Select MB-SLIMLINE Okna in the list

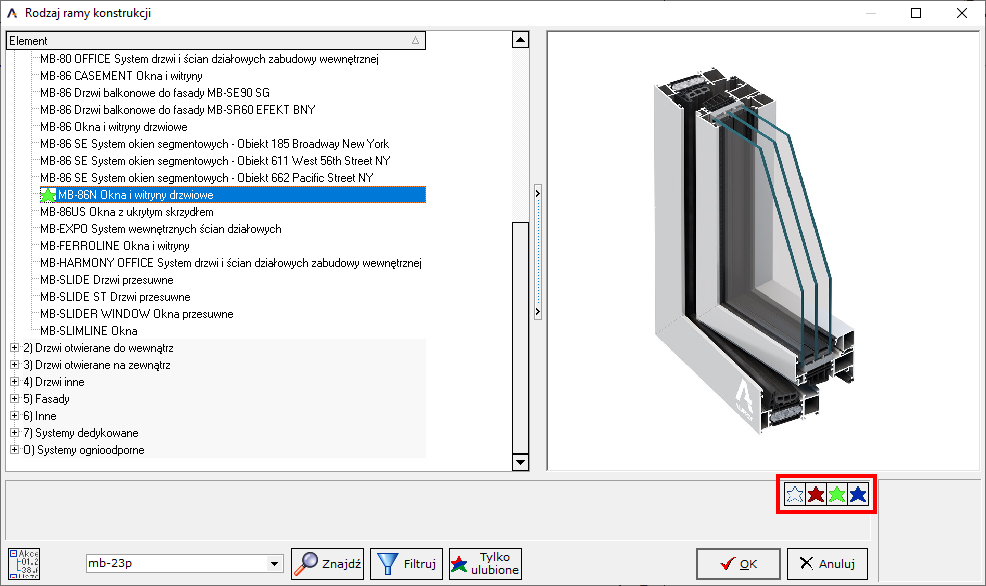(89, 331)
